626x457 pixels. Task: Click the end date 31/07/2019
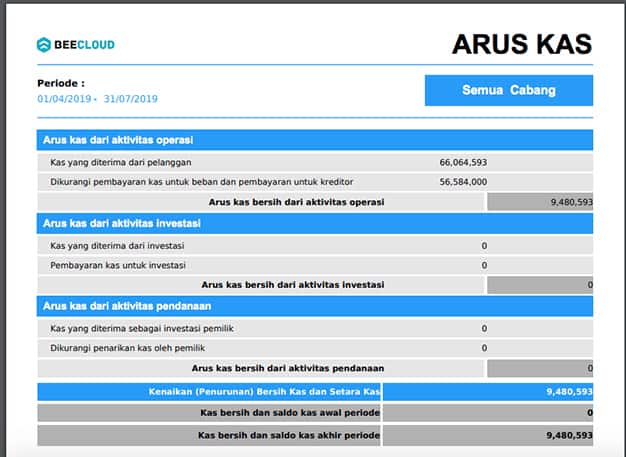tap(130, 99)
